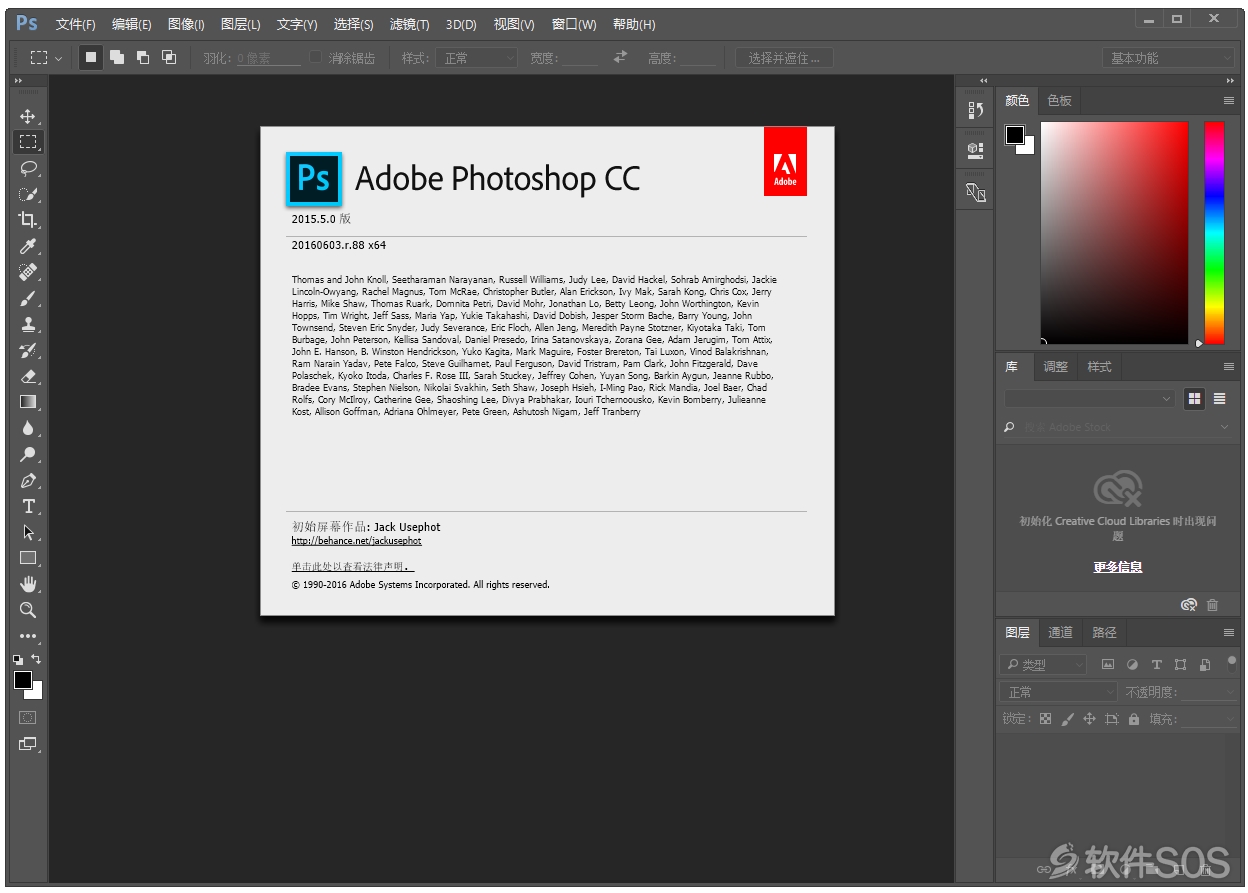The image size is (1248, 893).
Task: Switch Libraries to grid view
Action: click(x=1194, y=398)
